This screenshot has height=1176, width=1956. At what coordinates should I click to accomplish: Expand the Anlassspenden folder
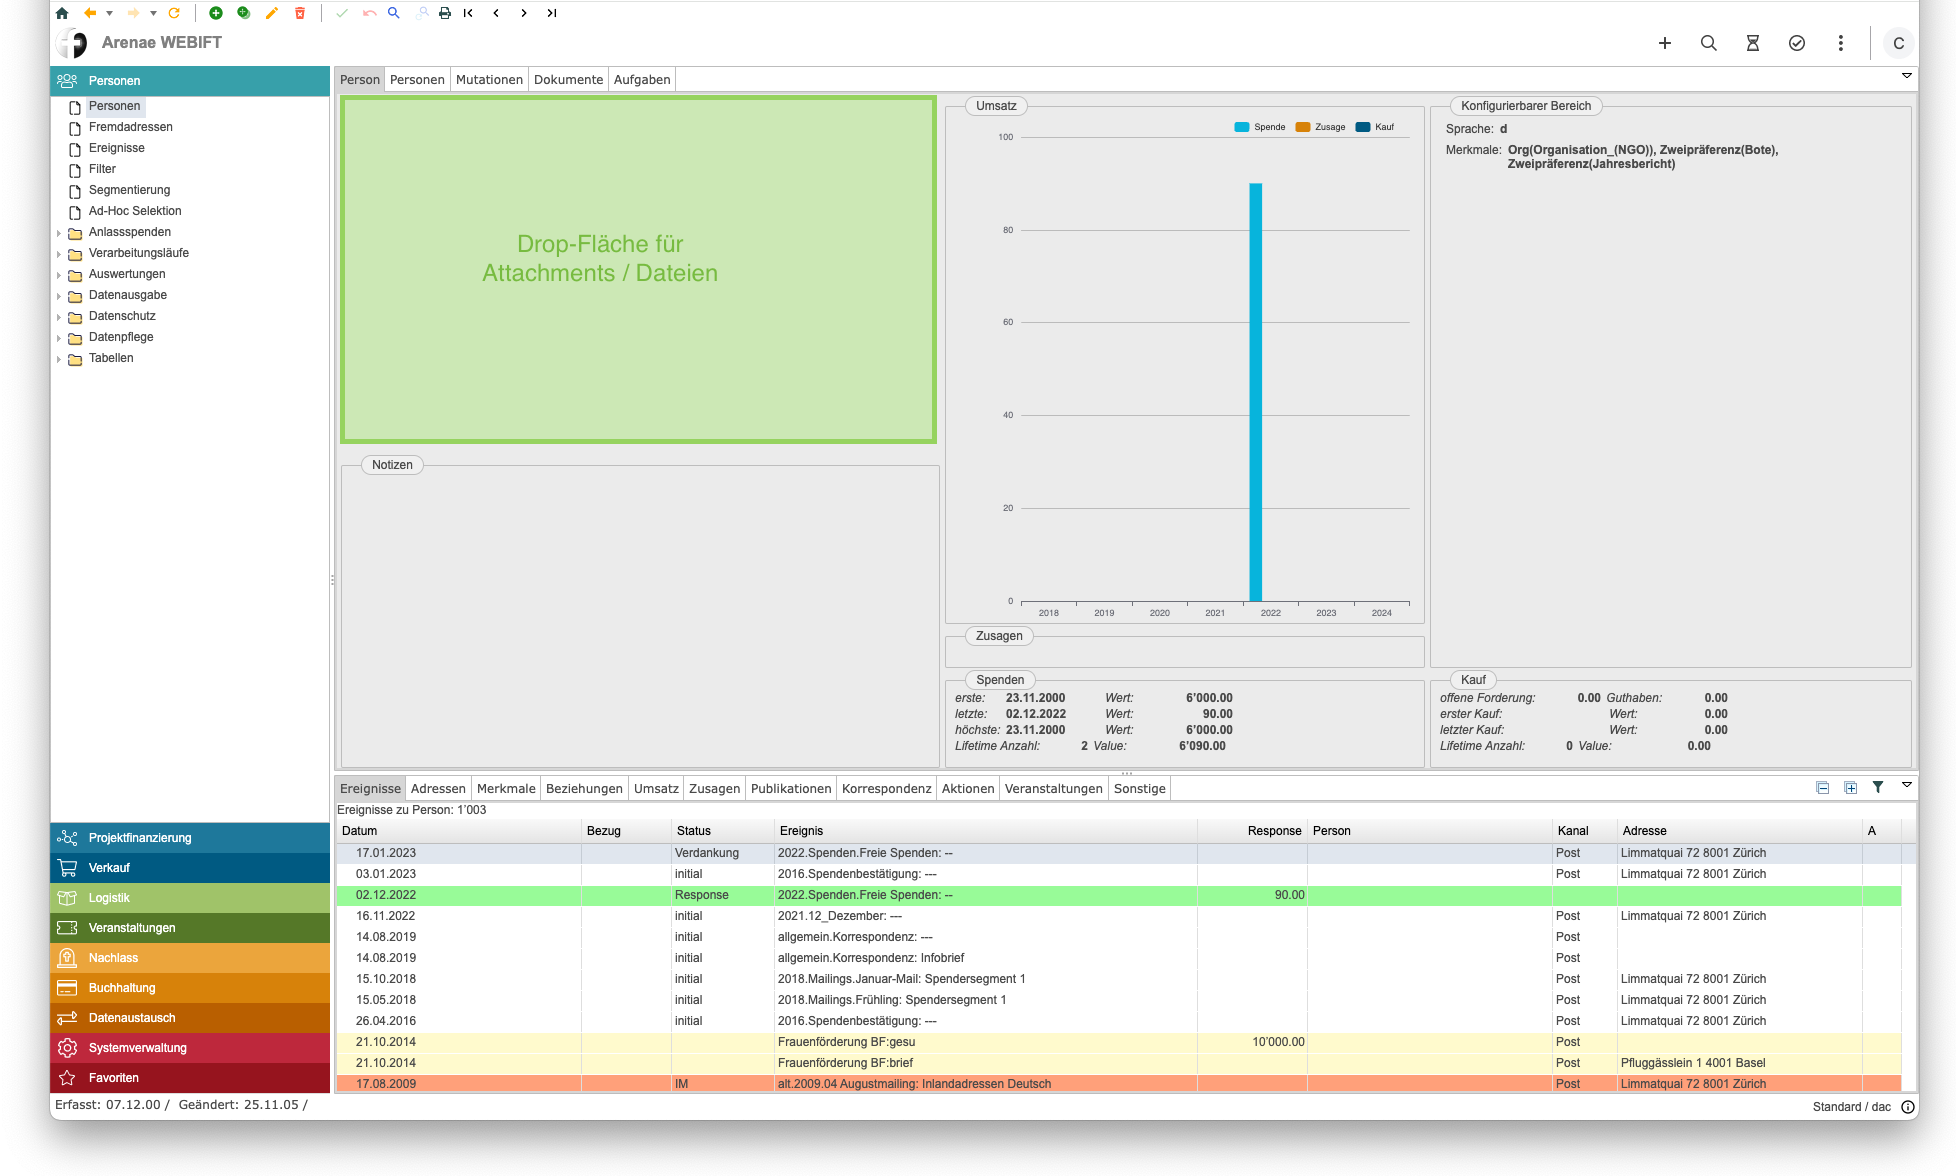coord(59,233)
